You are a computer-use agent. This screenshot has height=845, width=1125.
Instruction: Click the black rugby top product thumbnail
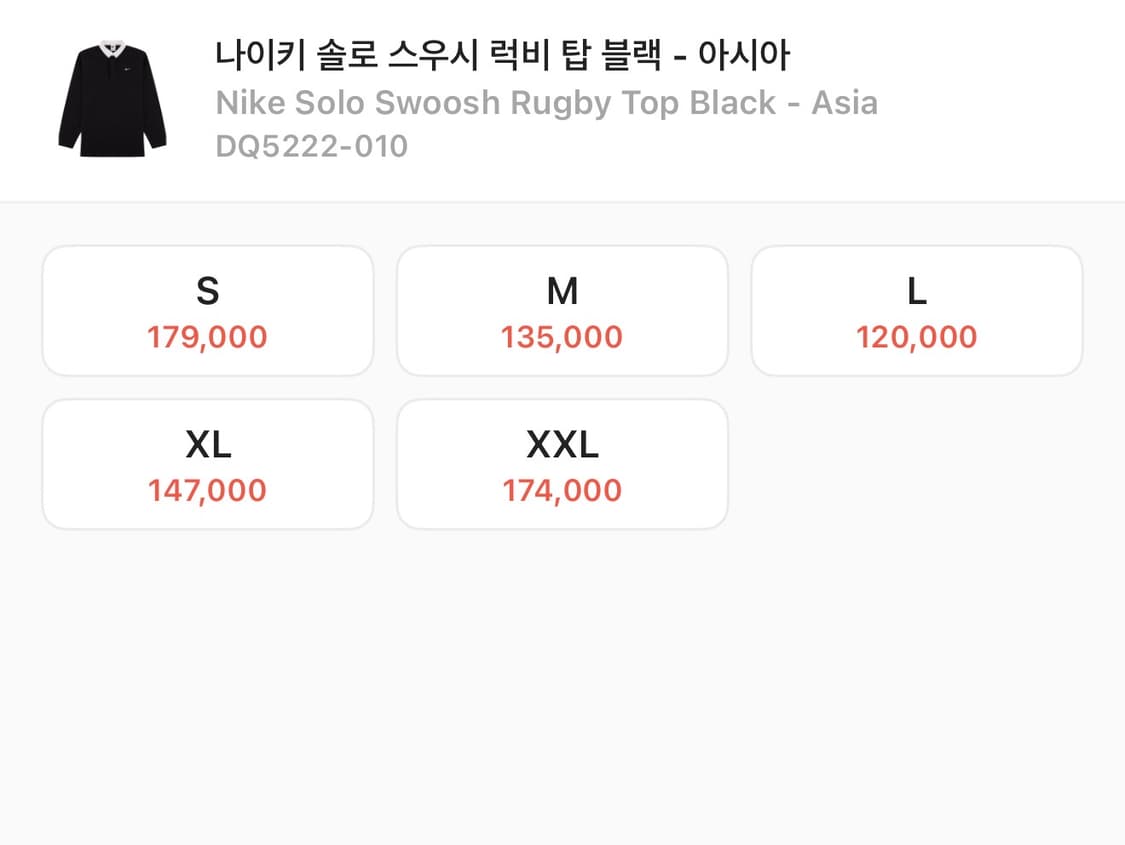[x=110, y=97]
